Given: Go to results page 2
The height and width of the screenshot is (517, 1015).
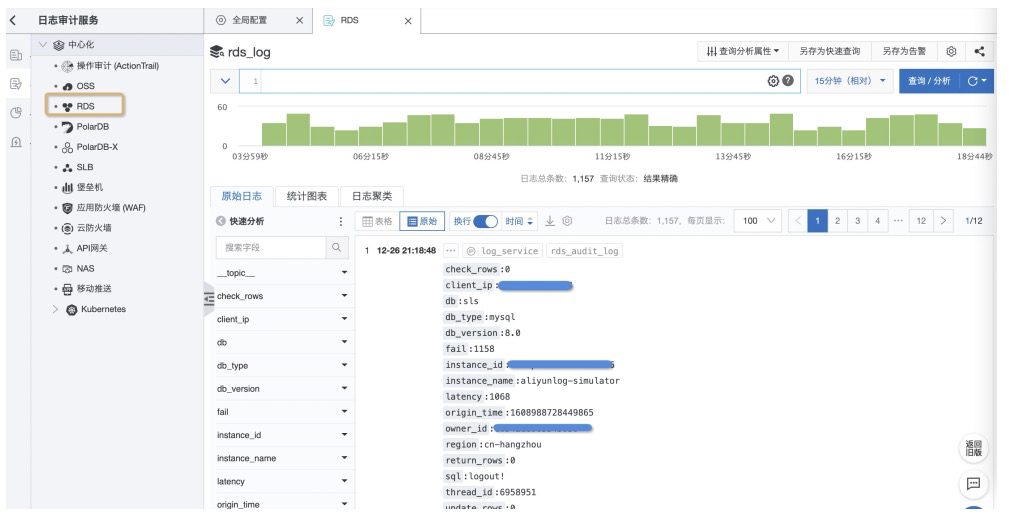Looking at the screenshot, I should coord(837,221).
